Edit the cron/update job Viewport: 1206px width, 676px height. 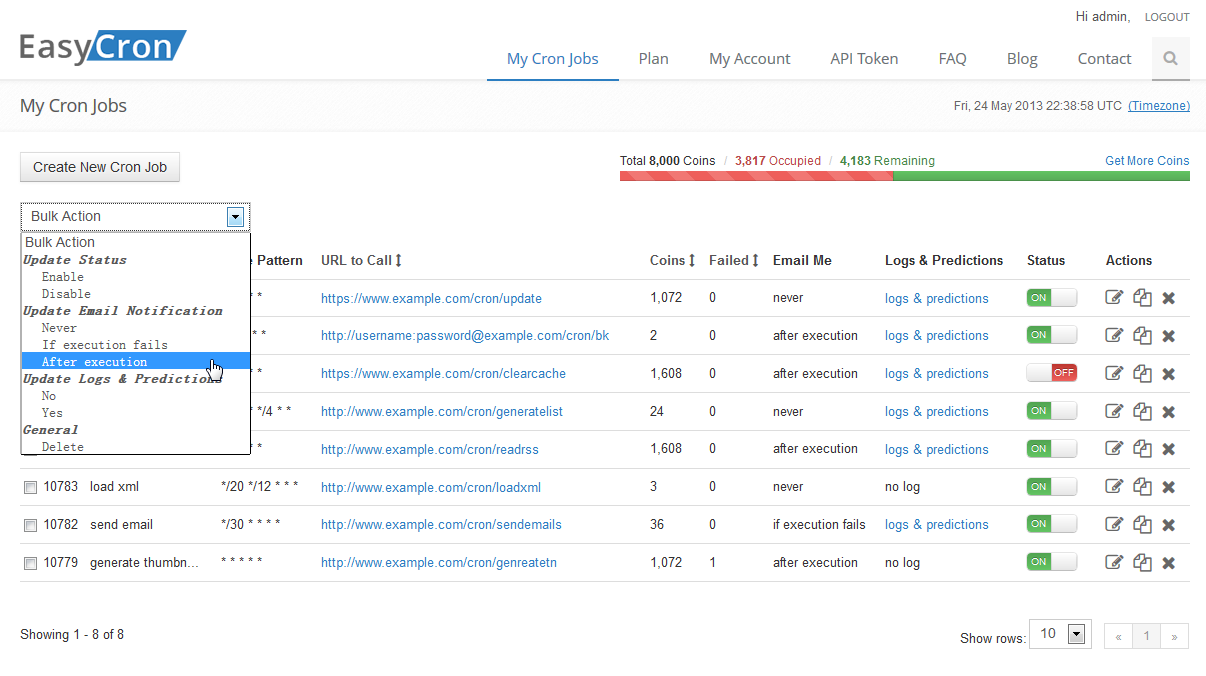(1114, 298)
